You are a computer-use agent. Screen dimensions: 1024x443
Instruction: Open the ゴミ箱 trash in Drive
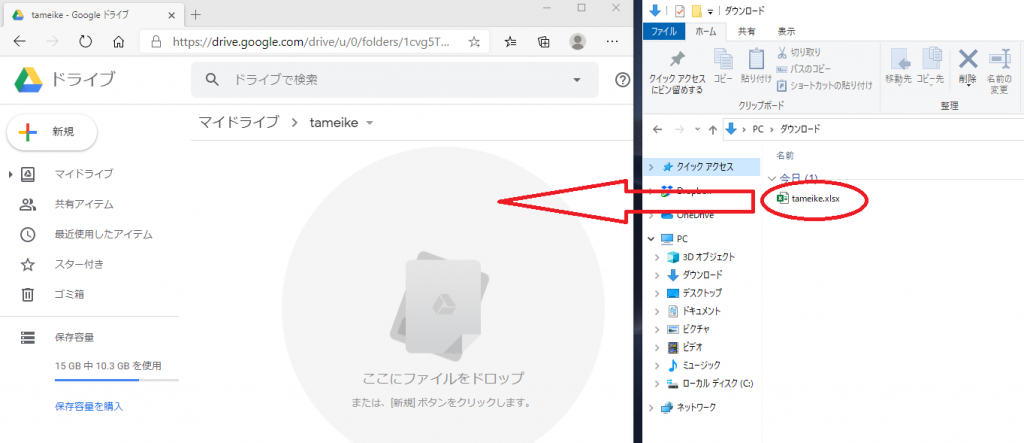(68, 294)
